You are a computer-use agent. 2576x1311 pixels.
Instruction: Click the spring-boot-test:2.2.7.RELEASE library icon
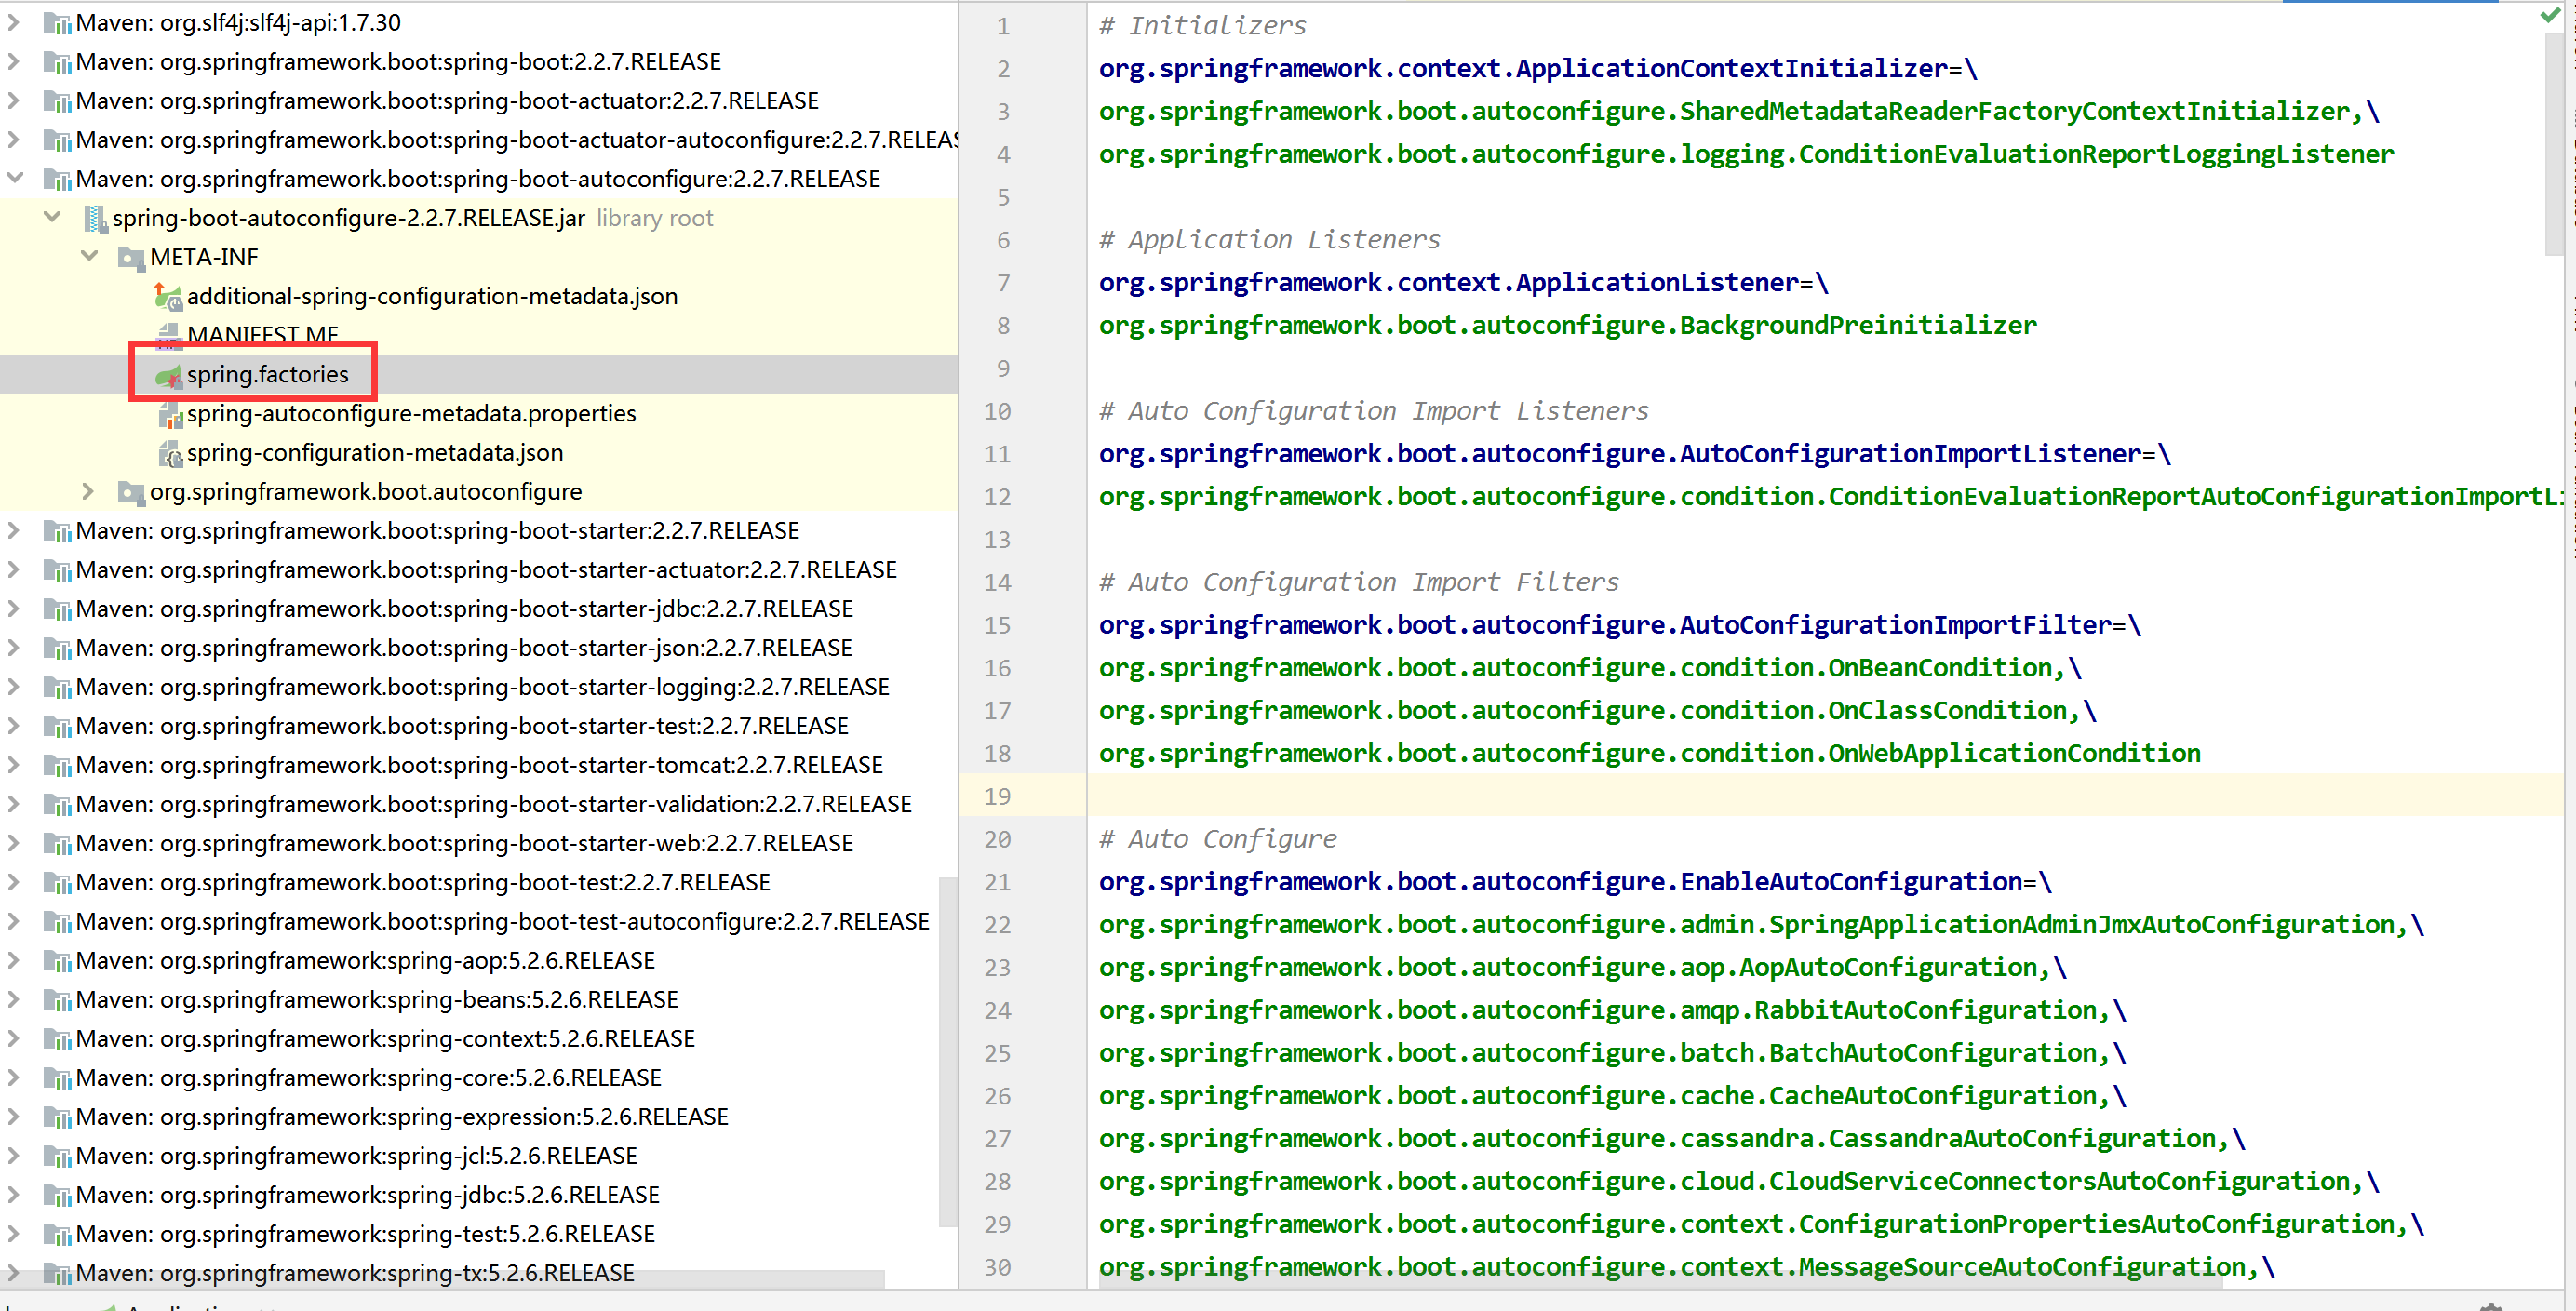click(58, 883)
